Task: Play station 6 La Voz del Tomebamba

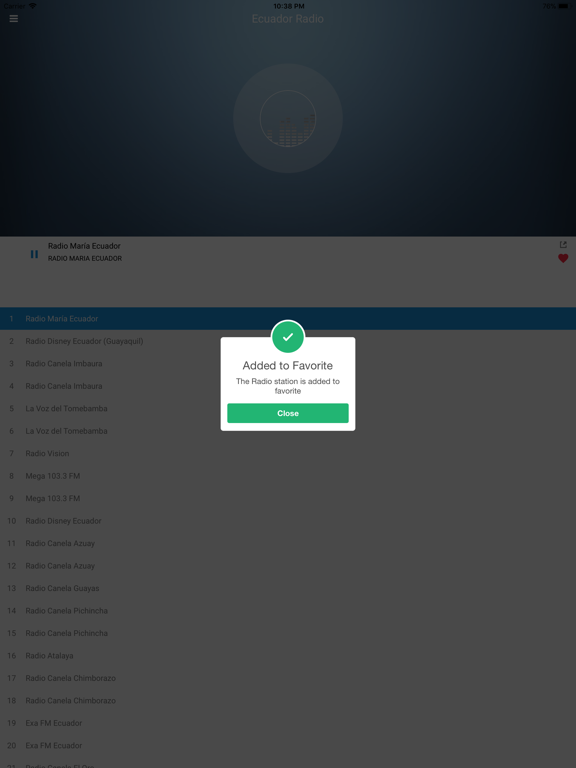Action: coord(288,431)
